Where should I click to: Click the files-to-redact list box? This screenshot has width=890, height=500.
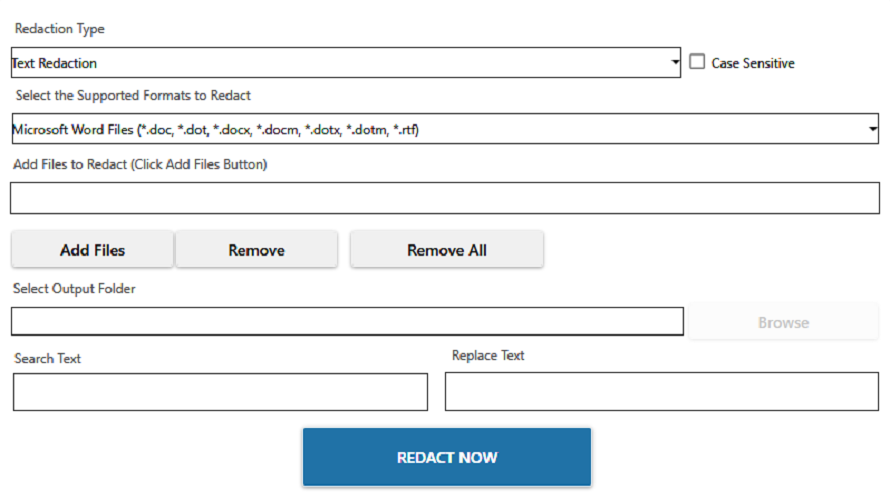pyautogui.click(x=444, y=198)
